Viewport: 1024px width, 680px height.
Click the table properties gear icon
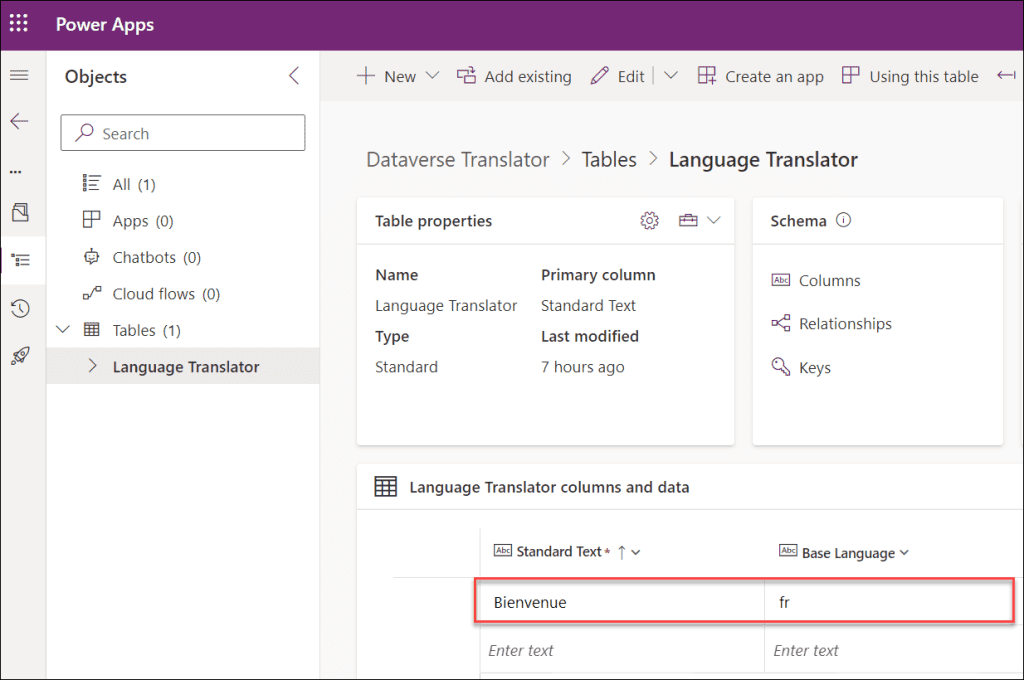(x=649, y=221)
